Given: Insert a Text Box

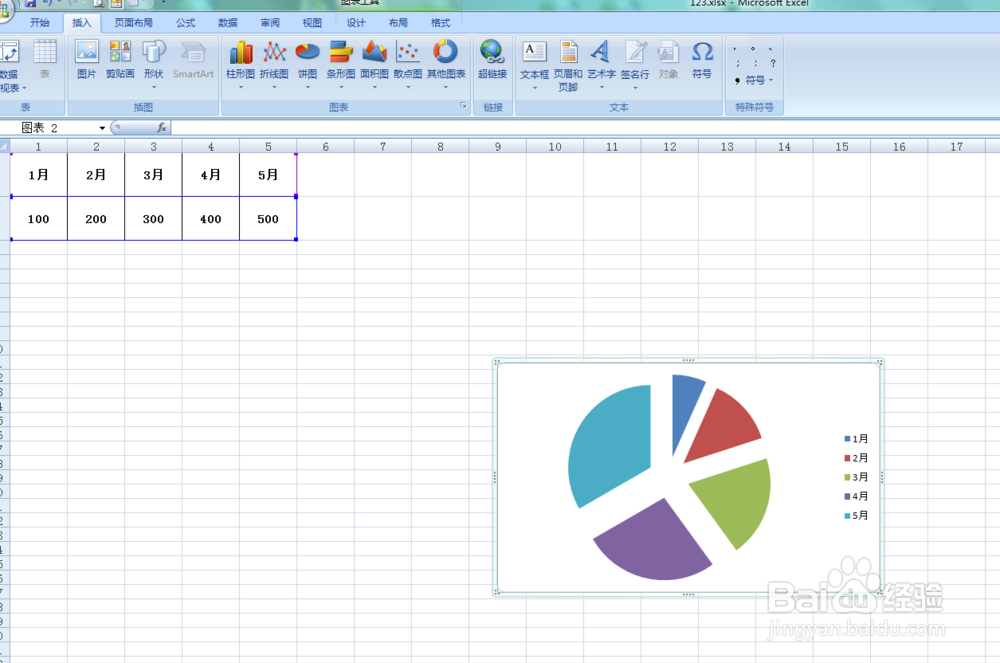Looking at the screenshot, I should [x=534, y=65].
